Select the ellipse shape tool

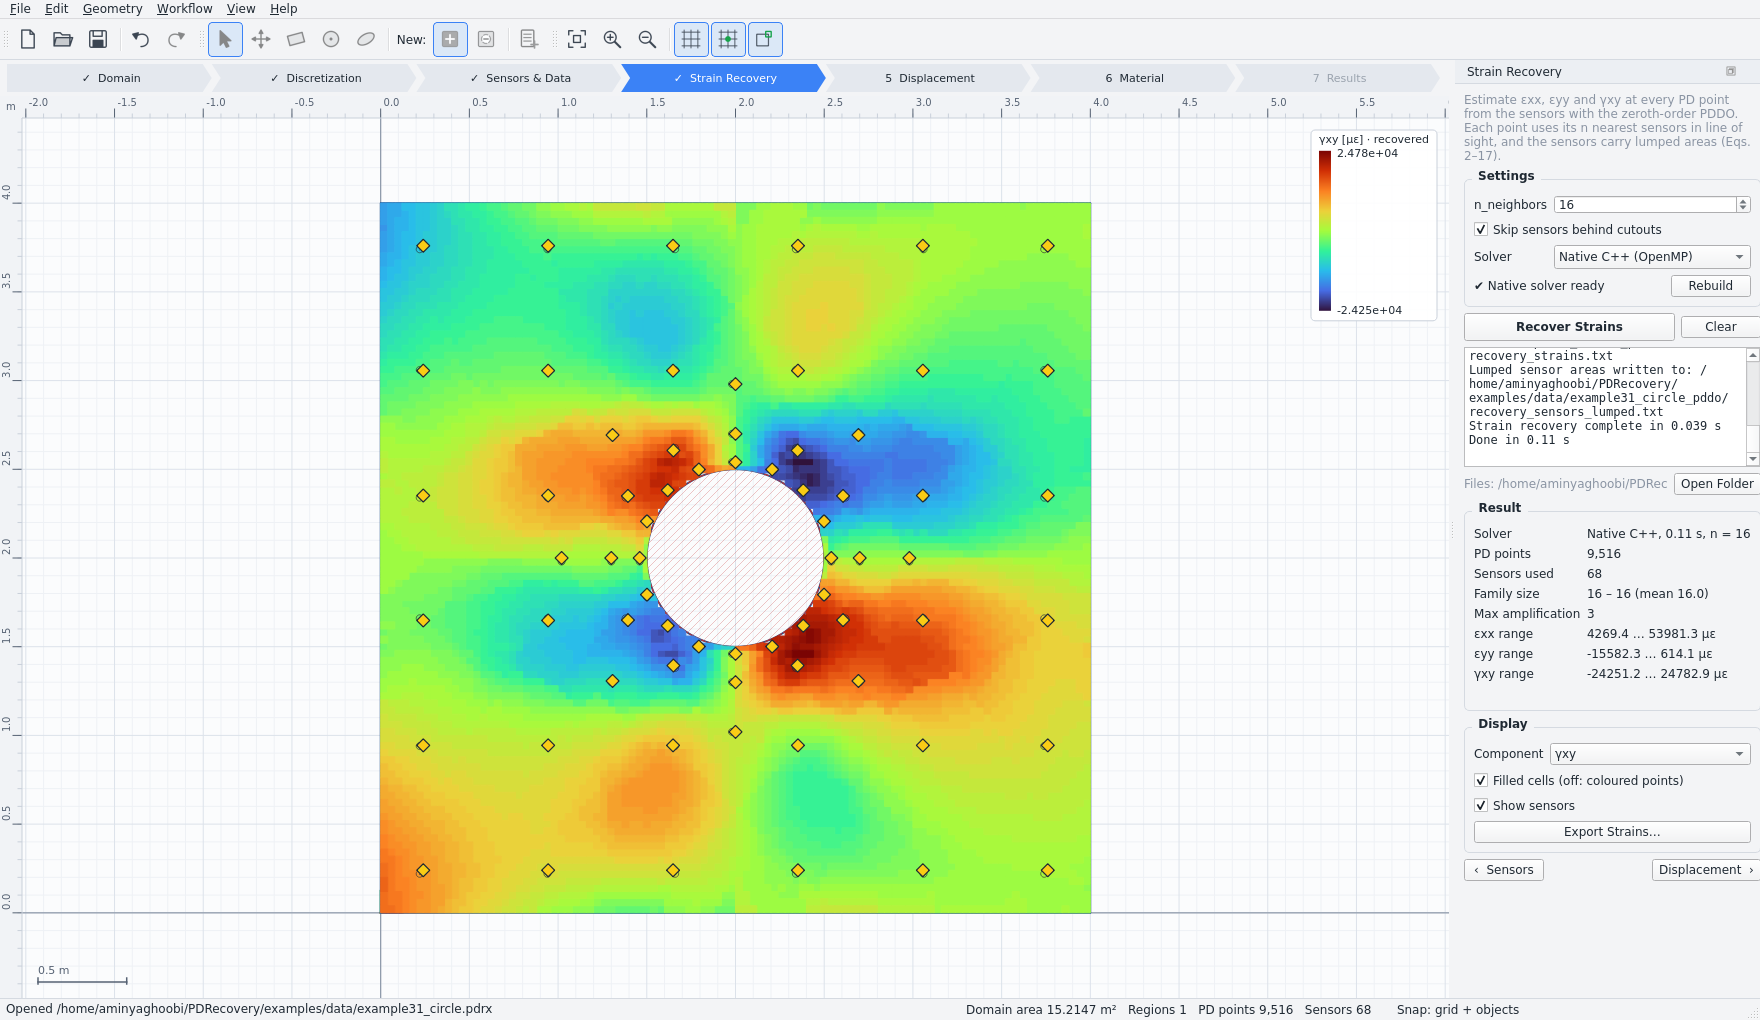coord(366,39)
